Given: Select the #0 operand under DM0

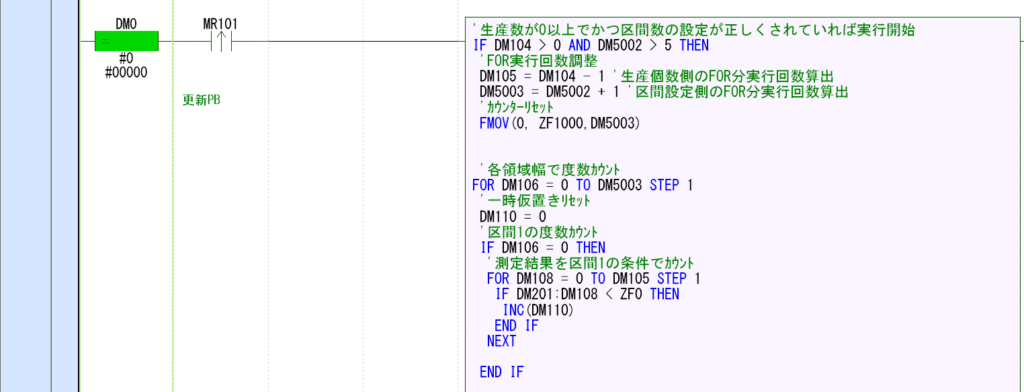Looking at the screenshot, I should (126, 59).
